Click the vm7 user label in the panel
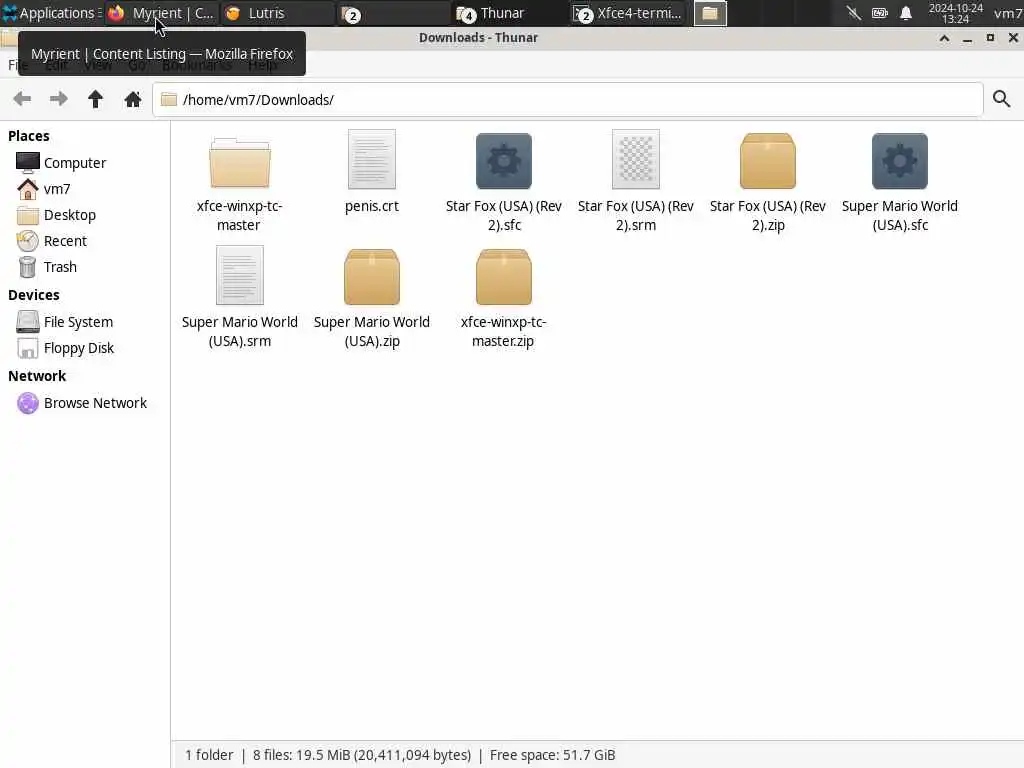The height and width of the screenshot is (768, 1024). click(x=1008, y=13)
